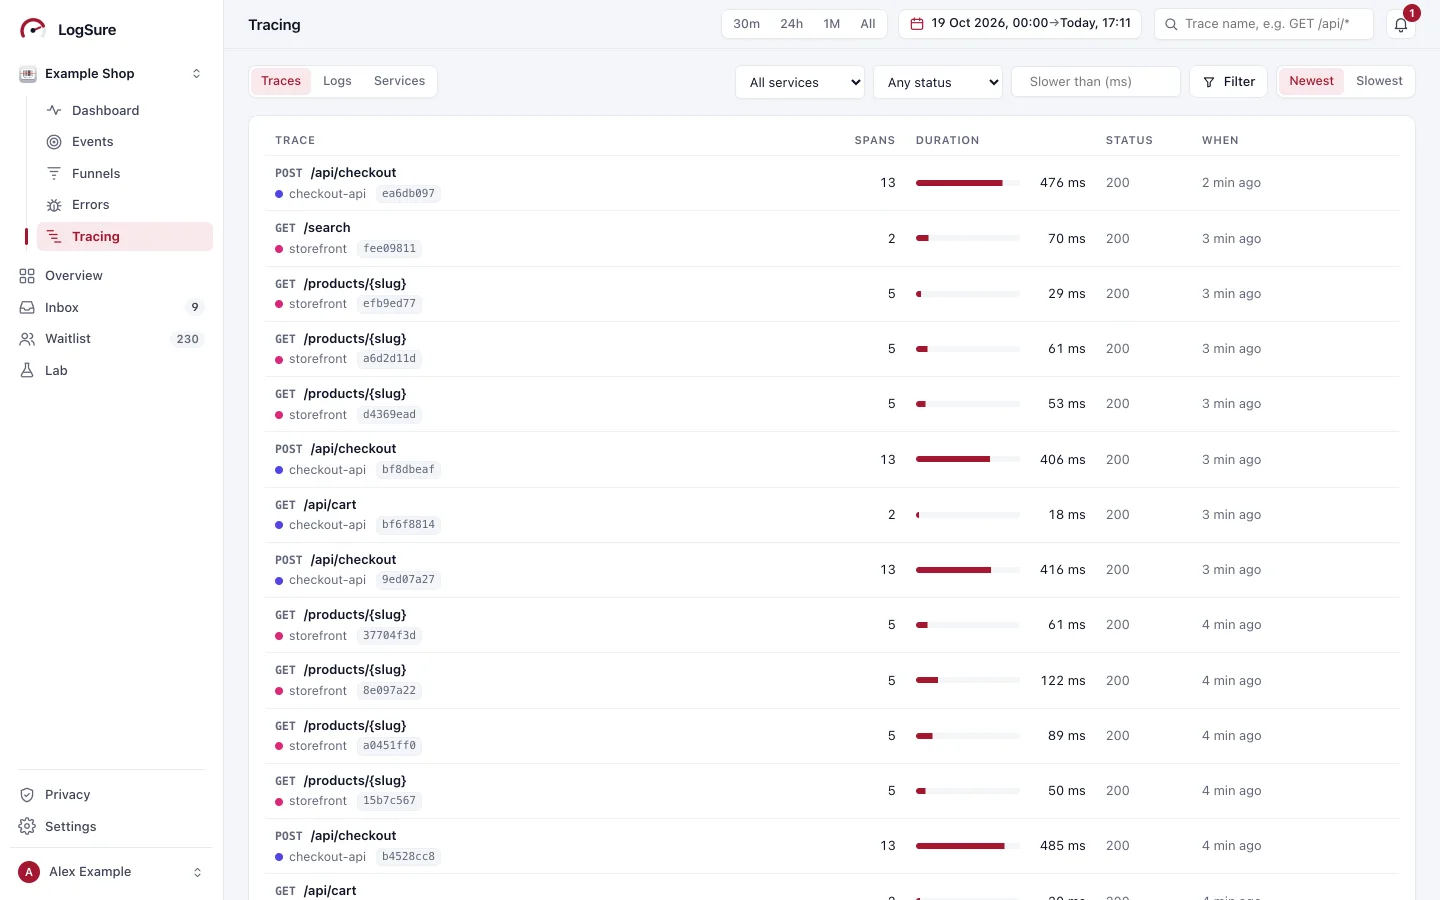Click duration bar of 122 ms trace
Viewport: 1440px width, 900px height.
click(x=968, y=680)
